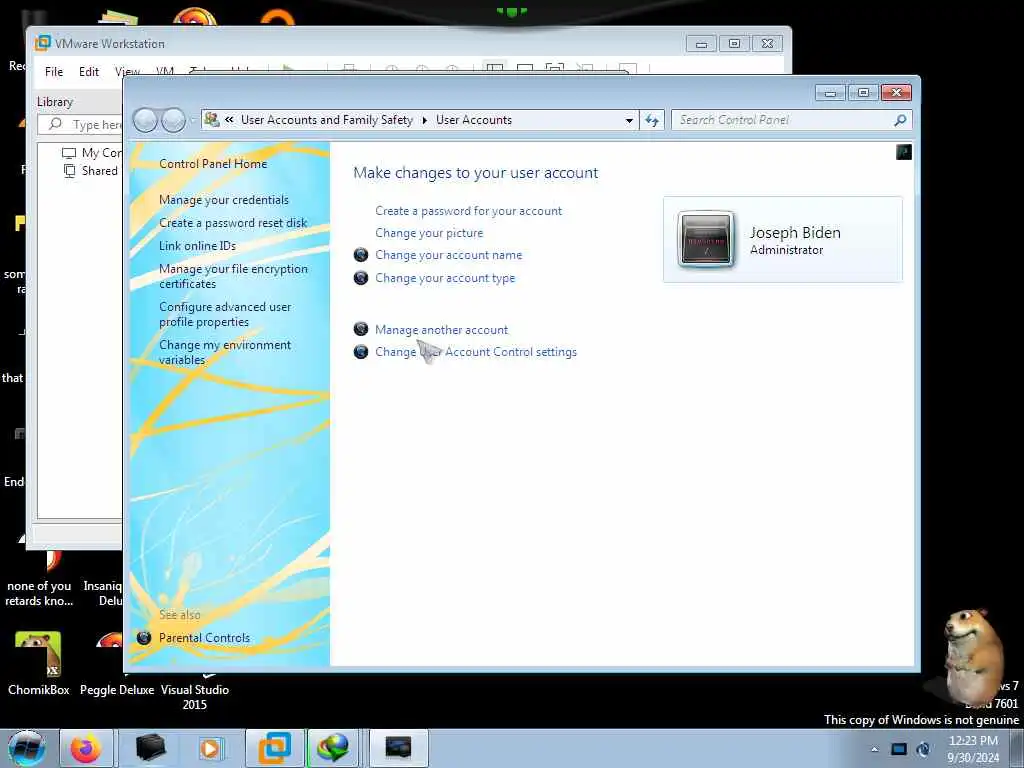Minimize the User Accounts window

830,93
